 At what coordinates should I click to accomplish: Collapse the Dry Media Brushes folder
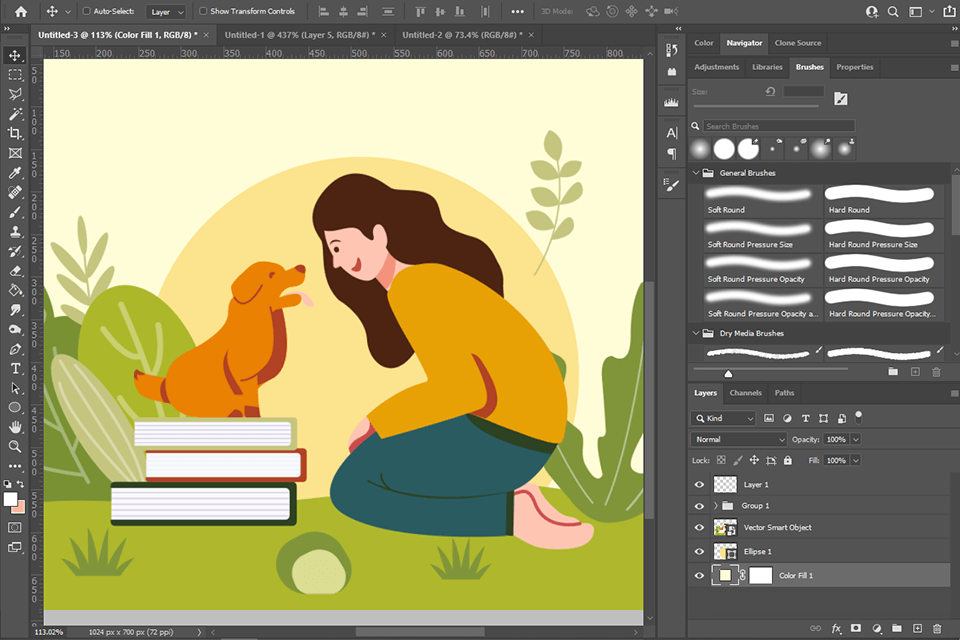(696, 333)
